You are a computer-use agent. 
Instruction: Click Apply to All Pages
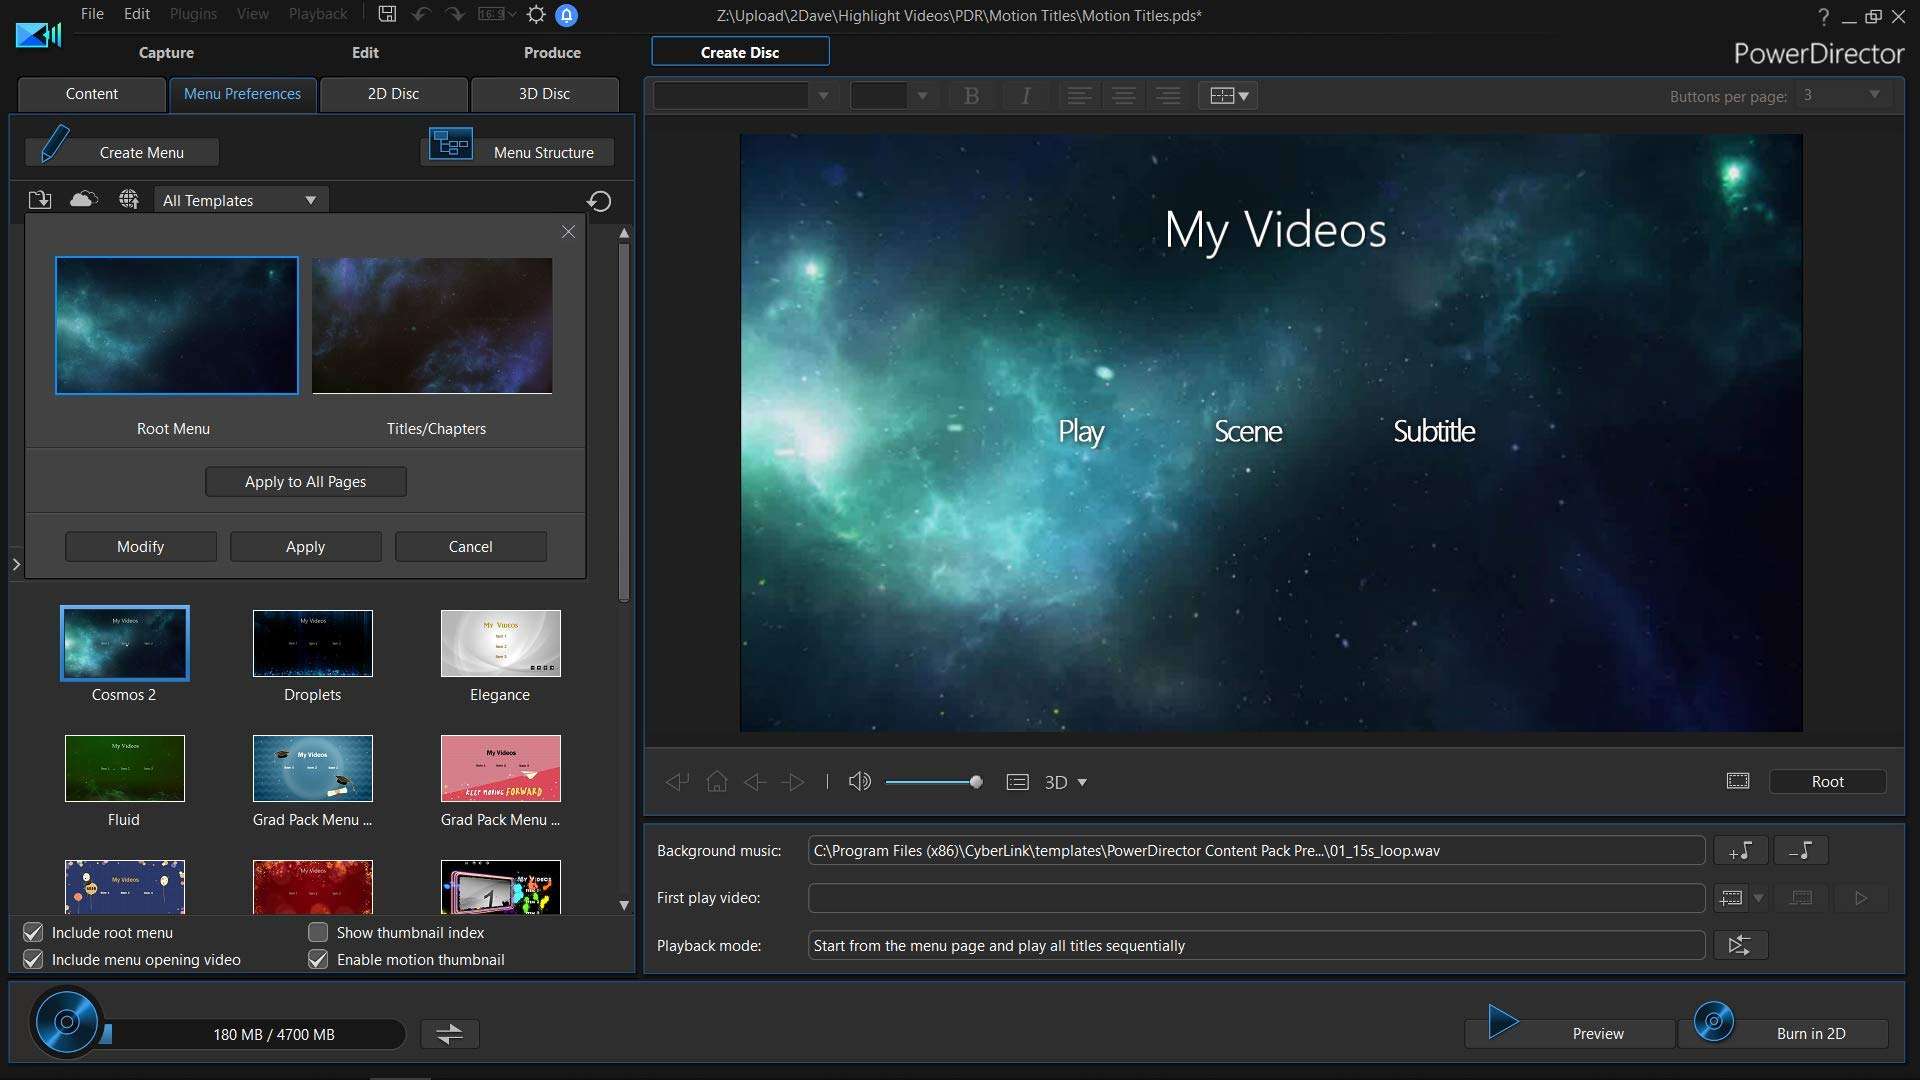[305, 481]
